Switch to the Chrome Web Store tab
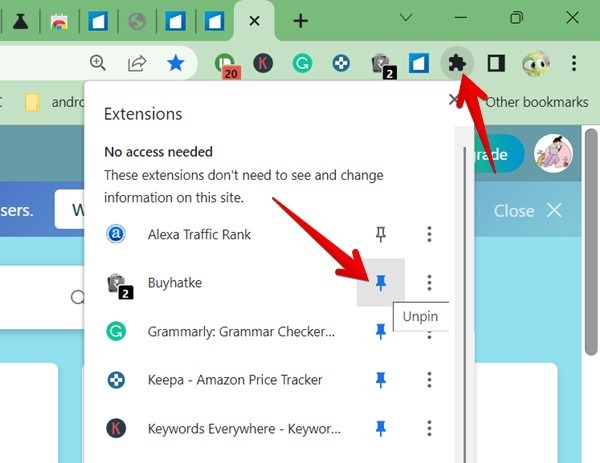Image resolution: width=600 pixels, height=463 pixels. tap(59, 21)
